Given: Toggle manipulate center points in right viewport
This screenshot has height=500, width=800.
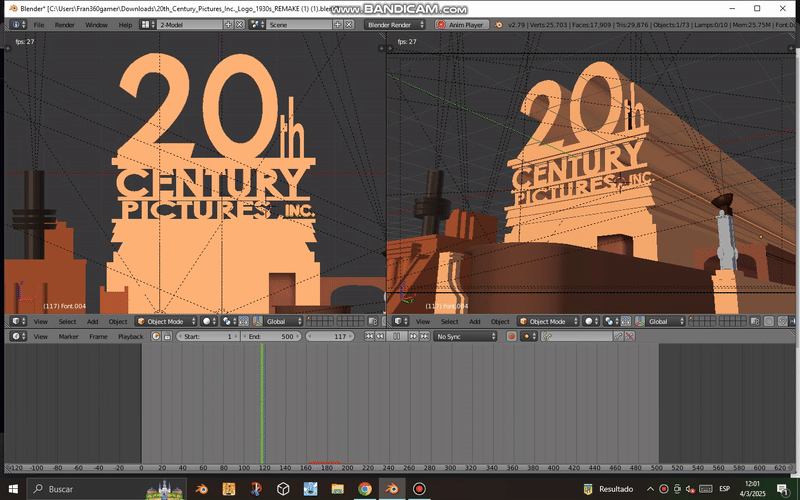Looking at the screenshot, I should [x=626, y=321].
